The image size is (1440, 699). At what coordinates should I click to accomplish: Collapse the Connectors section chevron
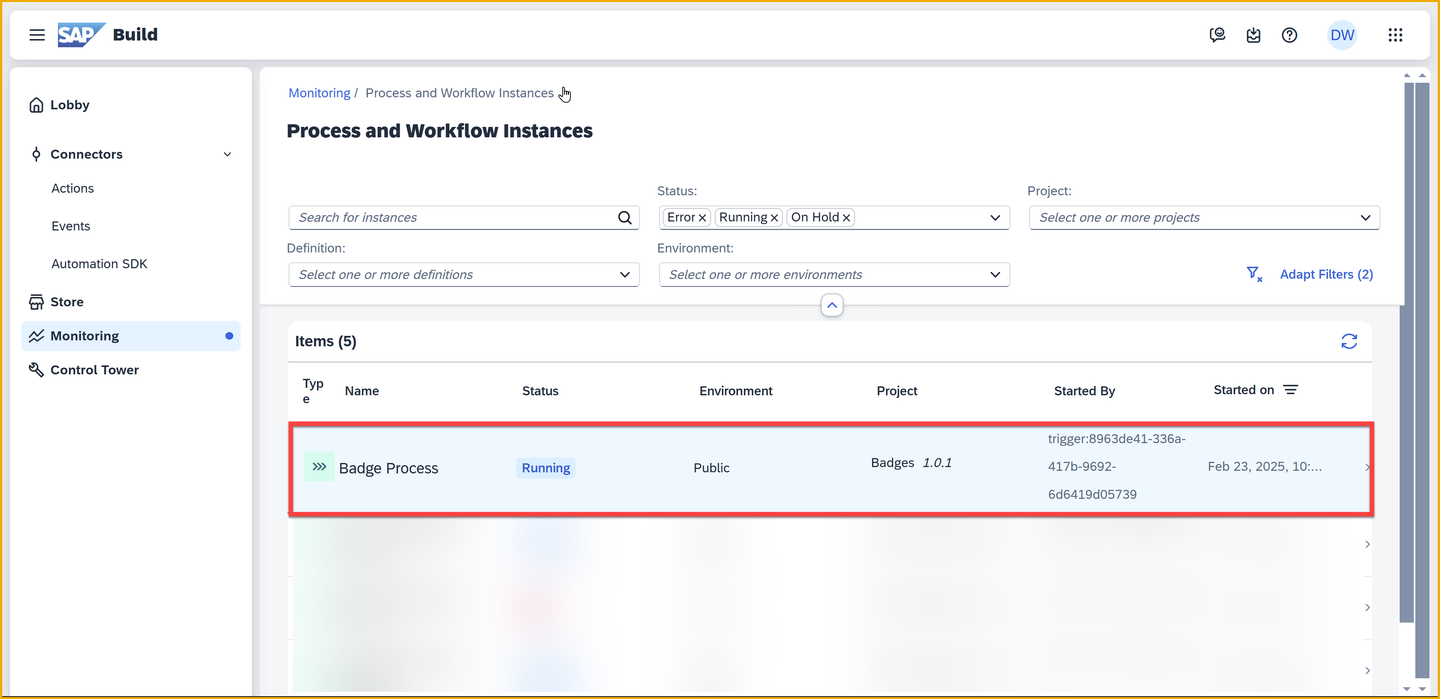(x=227, y=154)
